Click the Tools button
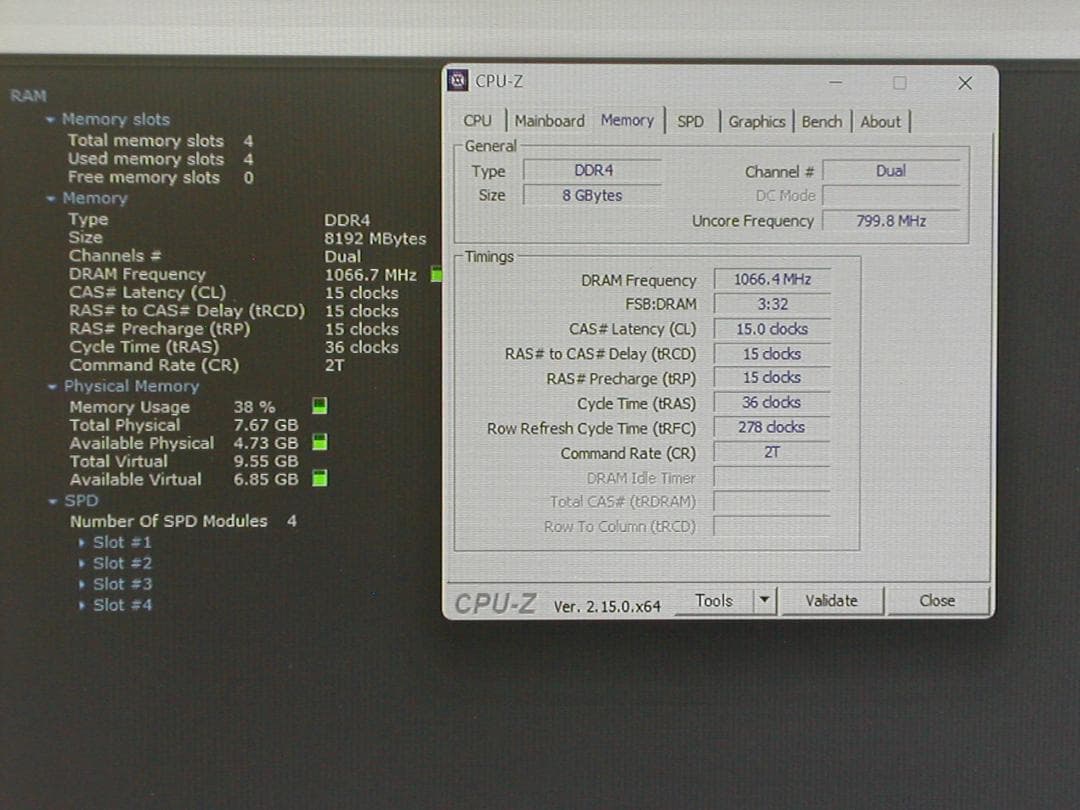This screenshot has width=1080, height=810. click(714, 601)
